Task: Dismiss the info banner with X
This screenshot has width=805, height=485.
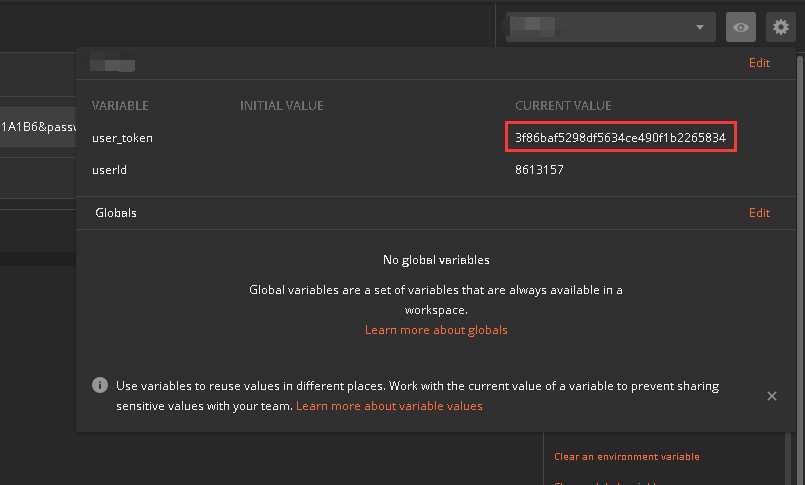Action: pos(772,396)
